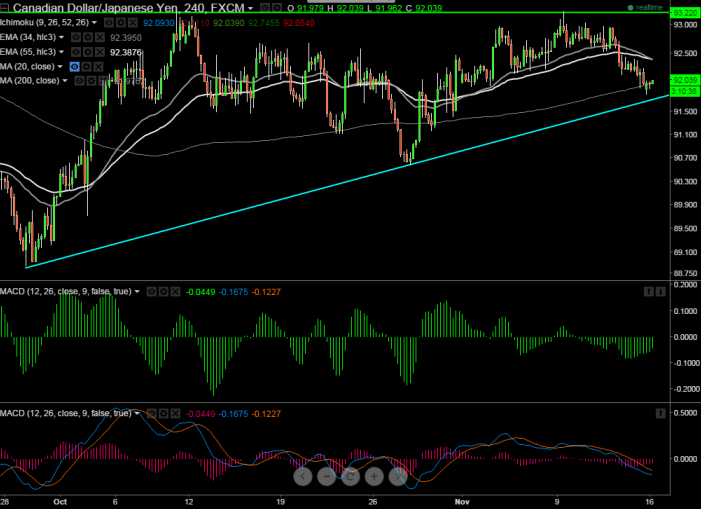Delete EMA (55, hlc3) using its X icon
This screenshot has width=701, height=509.
coord(100,52)
